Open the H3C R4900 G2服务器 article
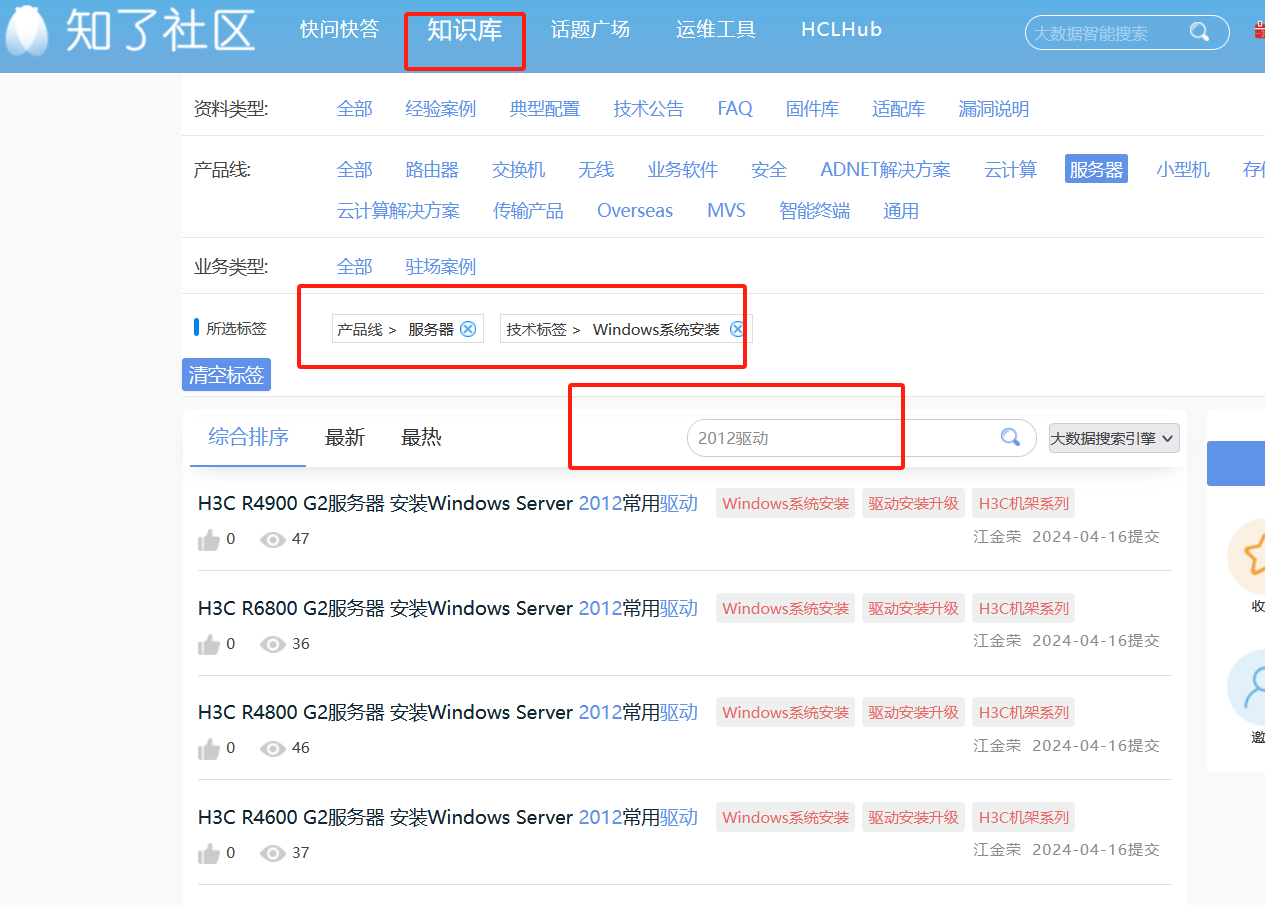The height and width of the screenshot is (905, 1265). (x=448, y=504)
